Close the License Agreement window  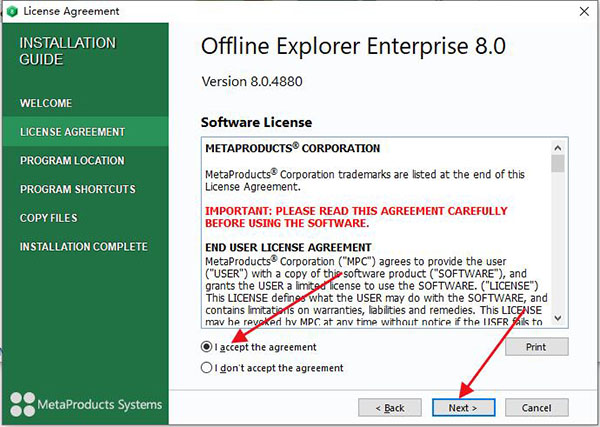pos(584,11)
